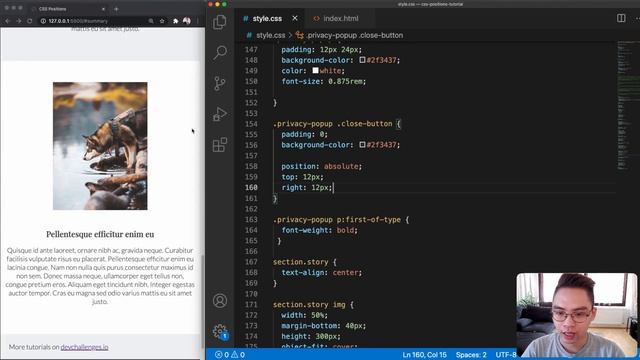
Task: Open the Accounts menu icon
Action: [220, 301]
